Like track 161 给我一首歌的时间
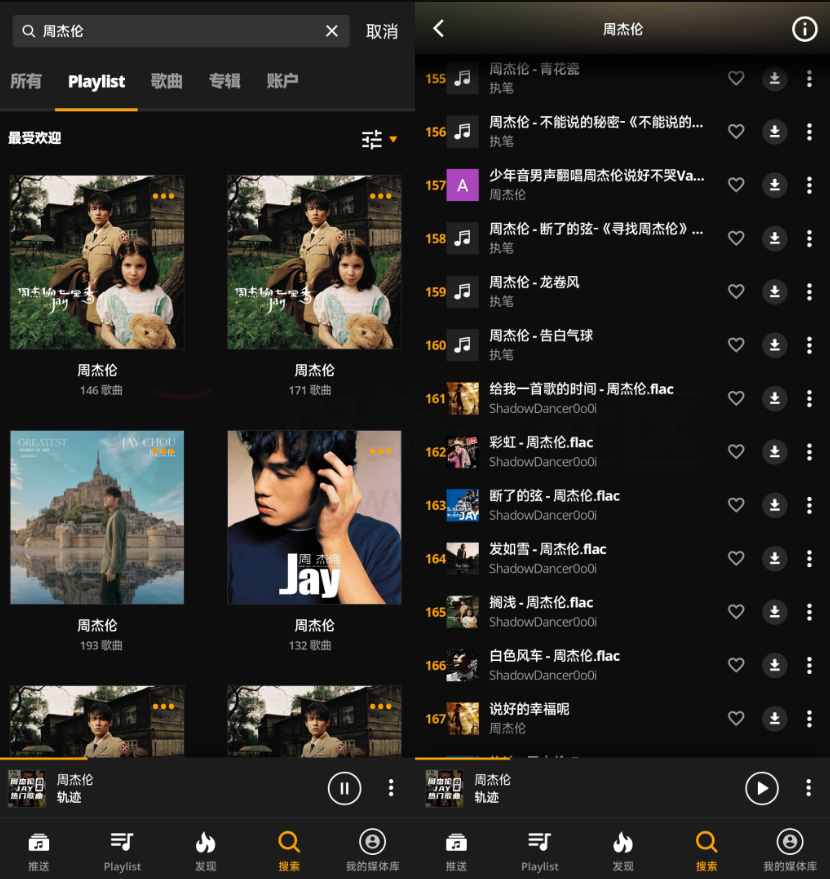The width and height of the screenshot is (830, 879). click(736, 398)
